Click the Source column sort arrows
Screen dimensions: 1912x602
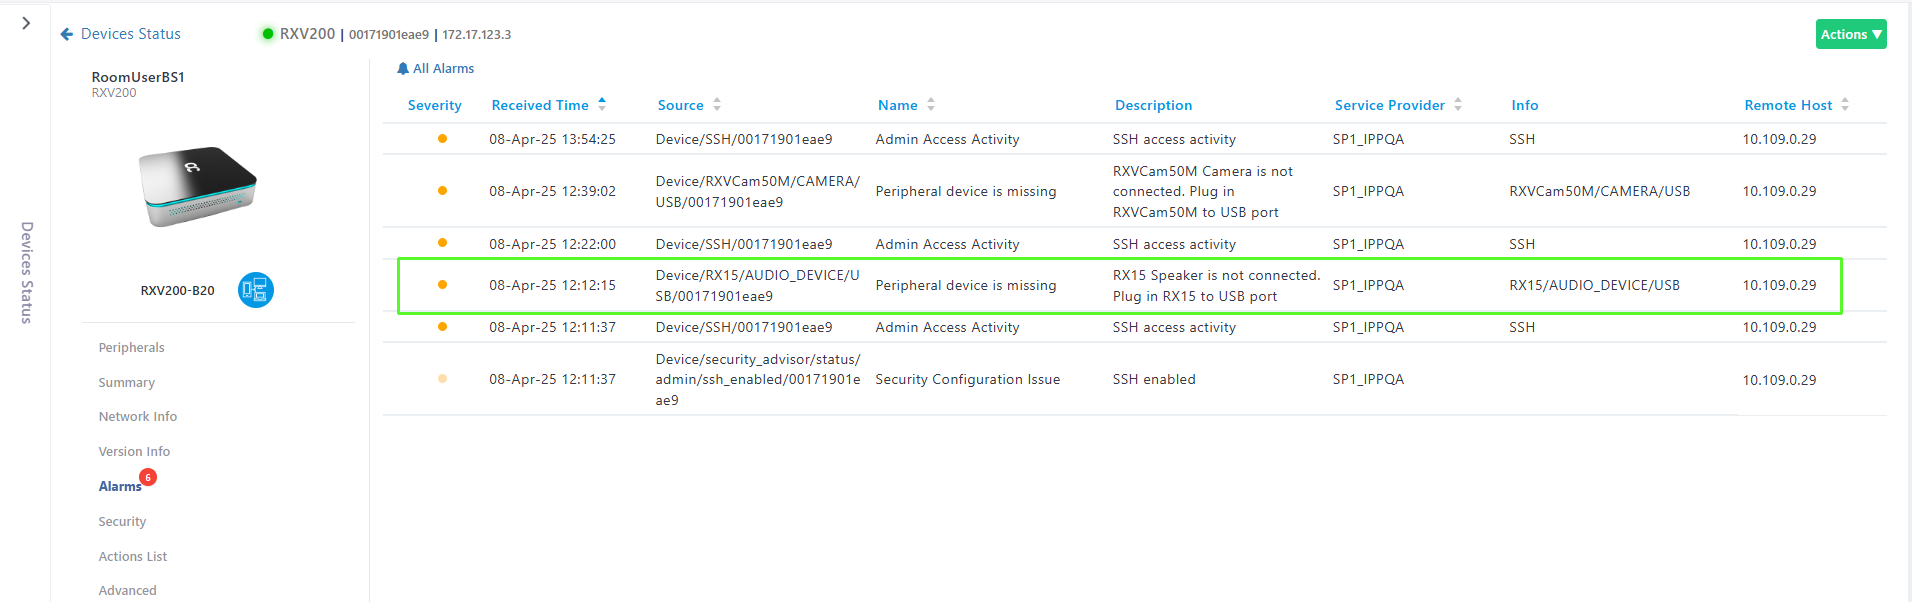(x=717, y=105)
